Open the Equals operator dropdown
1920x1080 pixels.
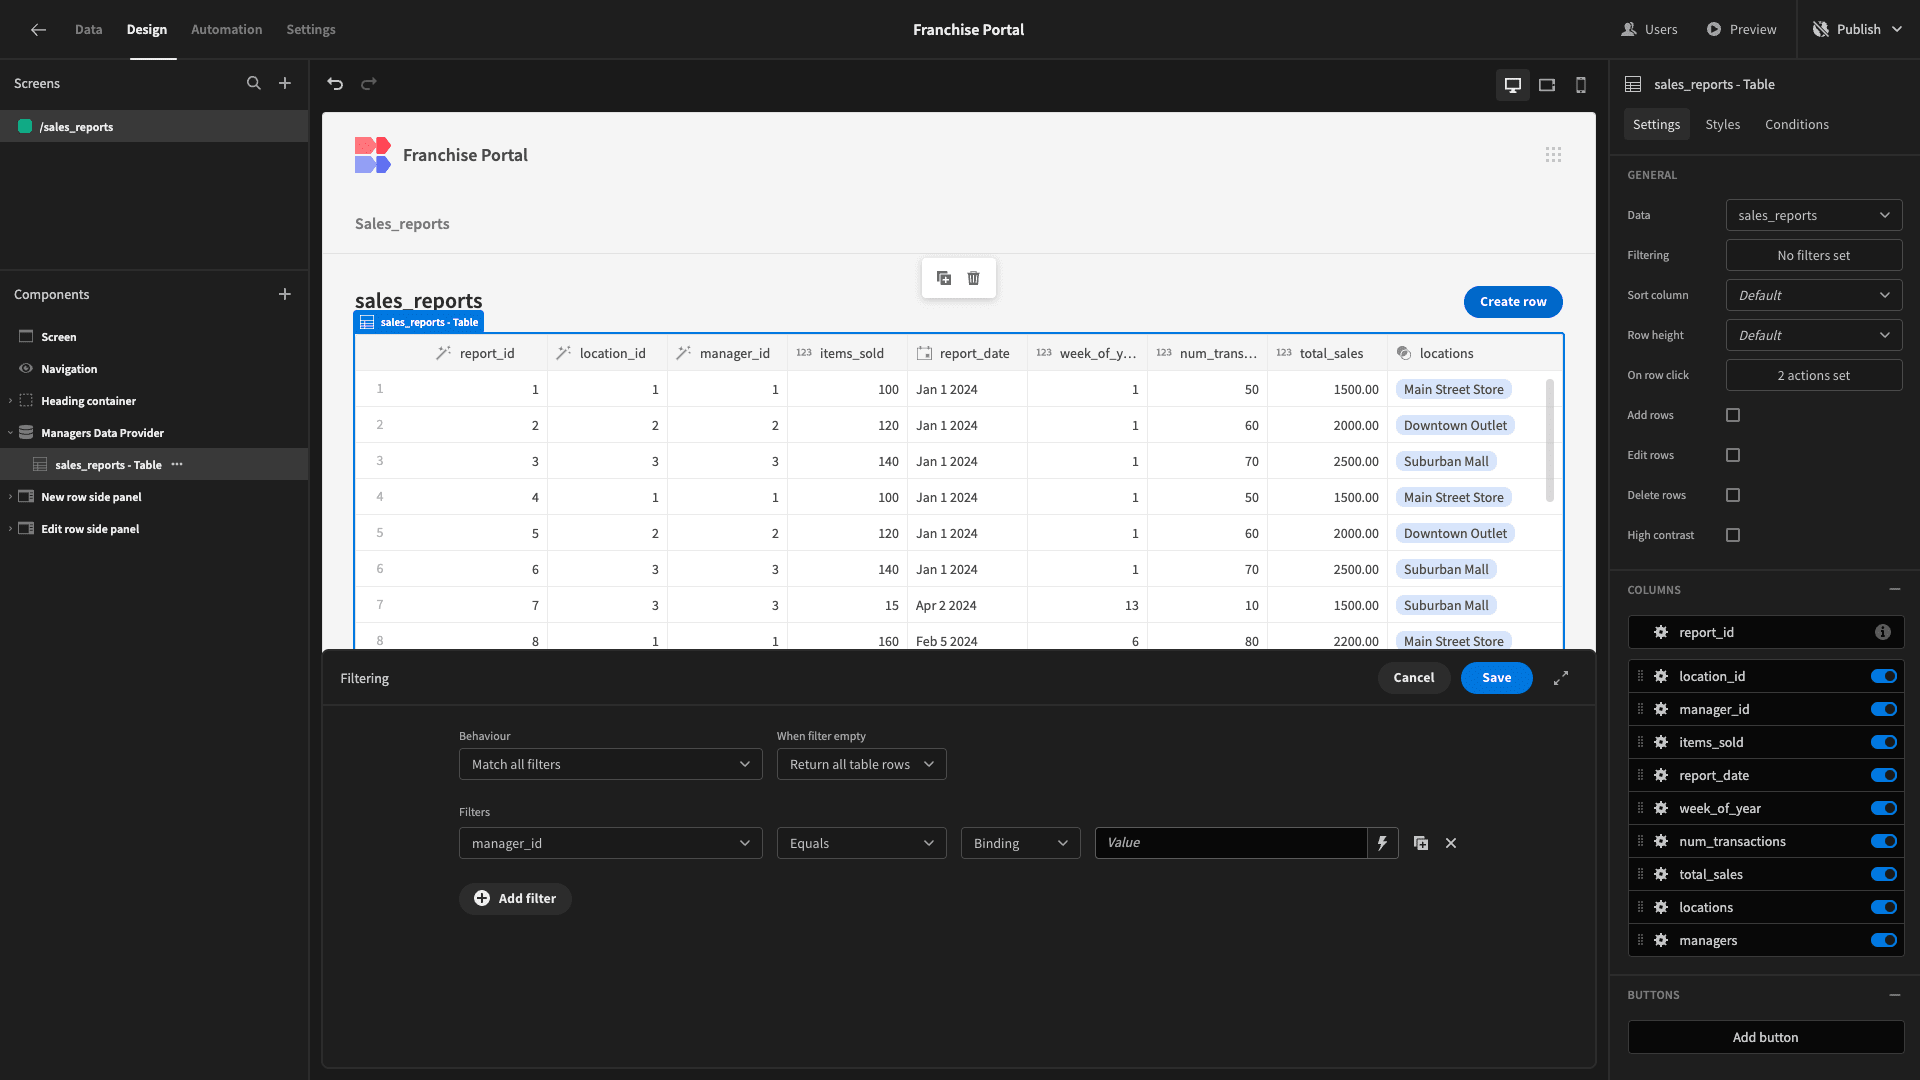coord(861,843)
